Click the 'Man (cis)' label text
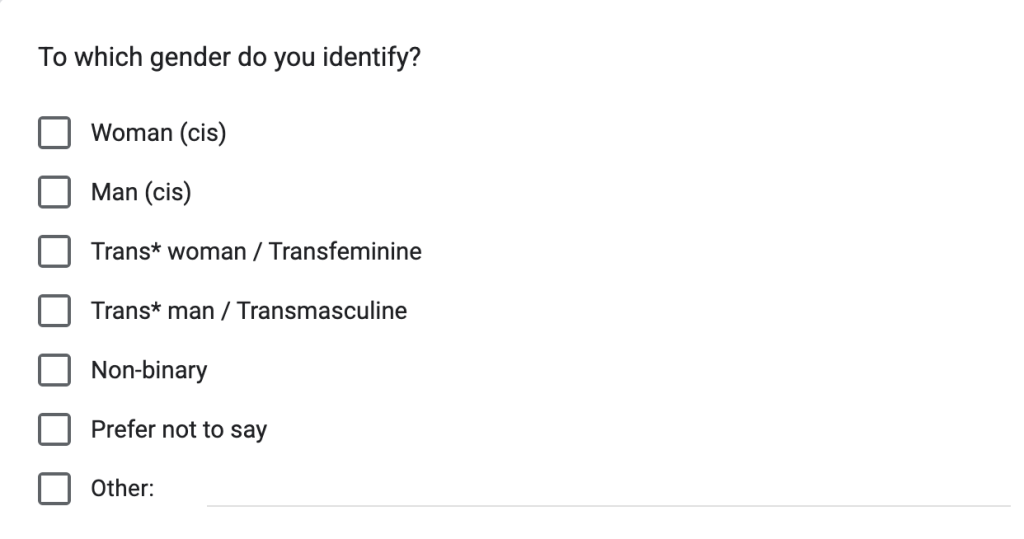 click(x=141, y=192)
